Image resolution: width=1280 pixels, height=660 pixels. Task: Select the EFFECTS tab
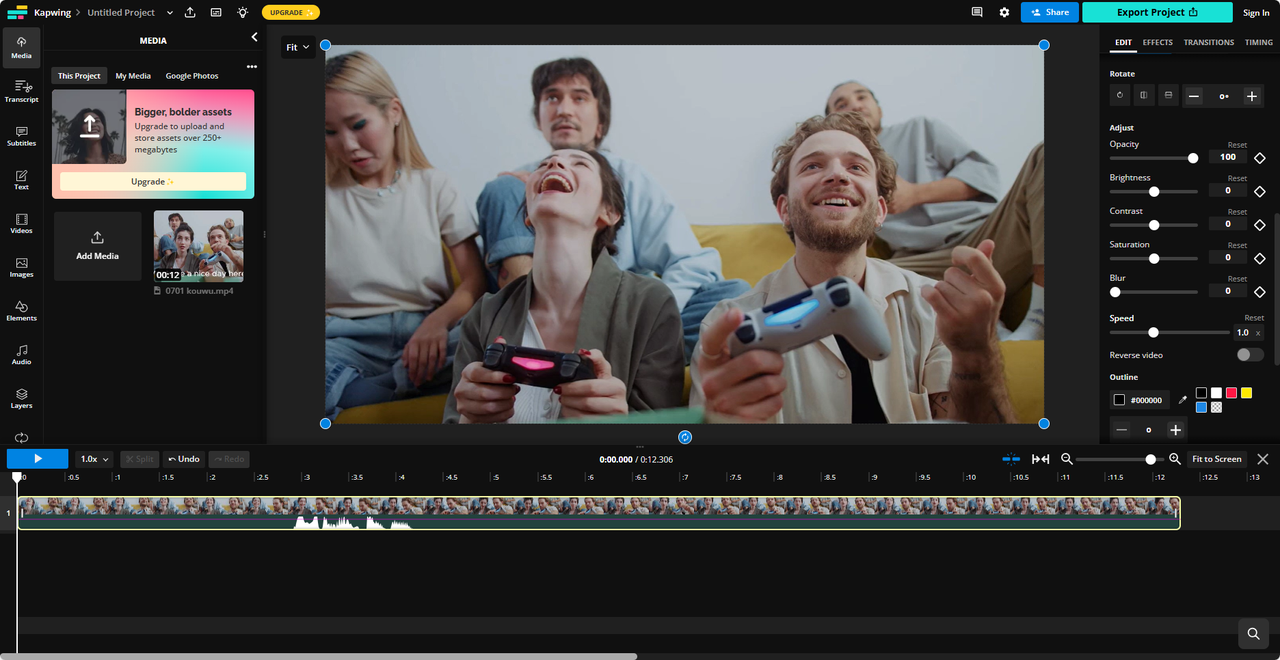(x=1158, y=42)
